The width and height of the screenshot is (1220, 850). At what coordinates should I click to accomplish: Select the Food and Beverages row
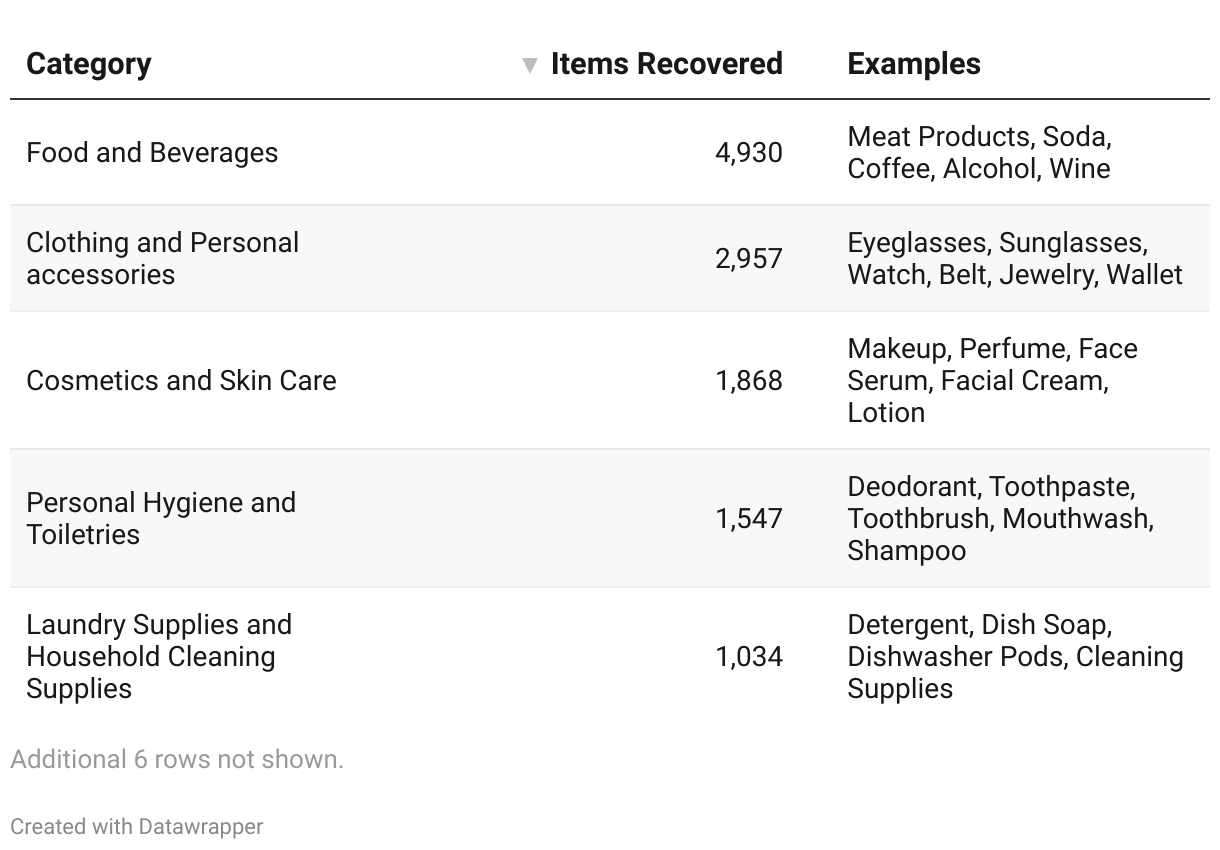pyautogui.click(x=152, y=153)
